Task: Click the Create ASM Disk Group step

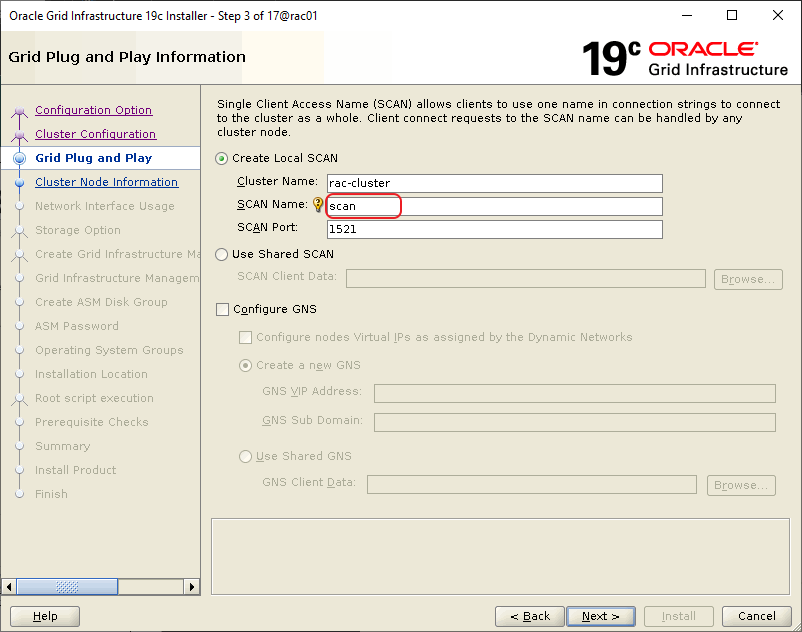Action: pyautogui.click(x=101, y=302)
